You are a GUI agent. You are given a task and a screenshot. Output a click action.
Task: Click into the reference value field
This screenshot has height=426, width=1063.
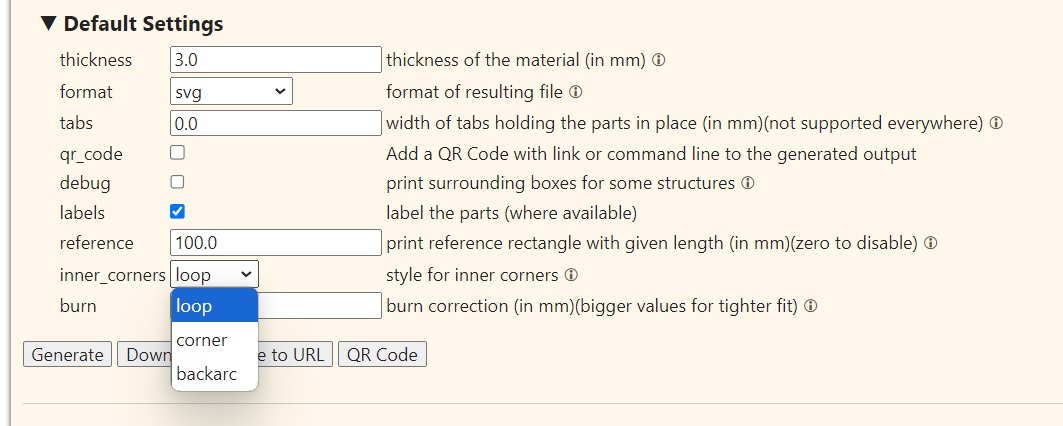[x=276, y=243]
